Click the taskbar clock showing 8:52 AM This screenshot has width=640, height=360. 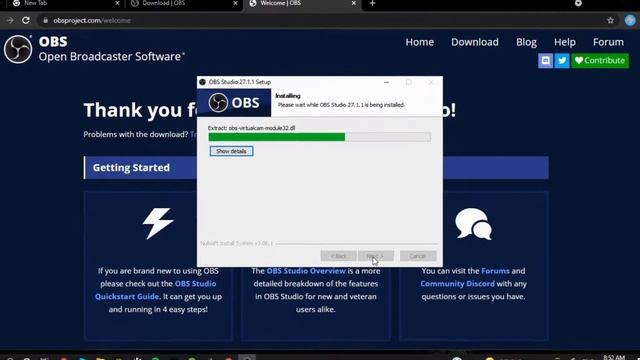(x=614, y=357)
